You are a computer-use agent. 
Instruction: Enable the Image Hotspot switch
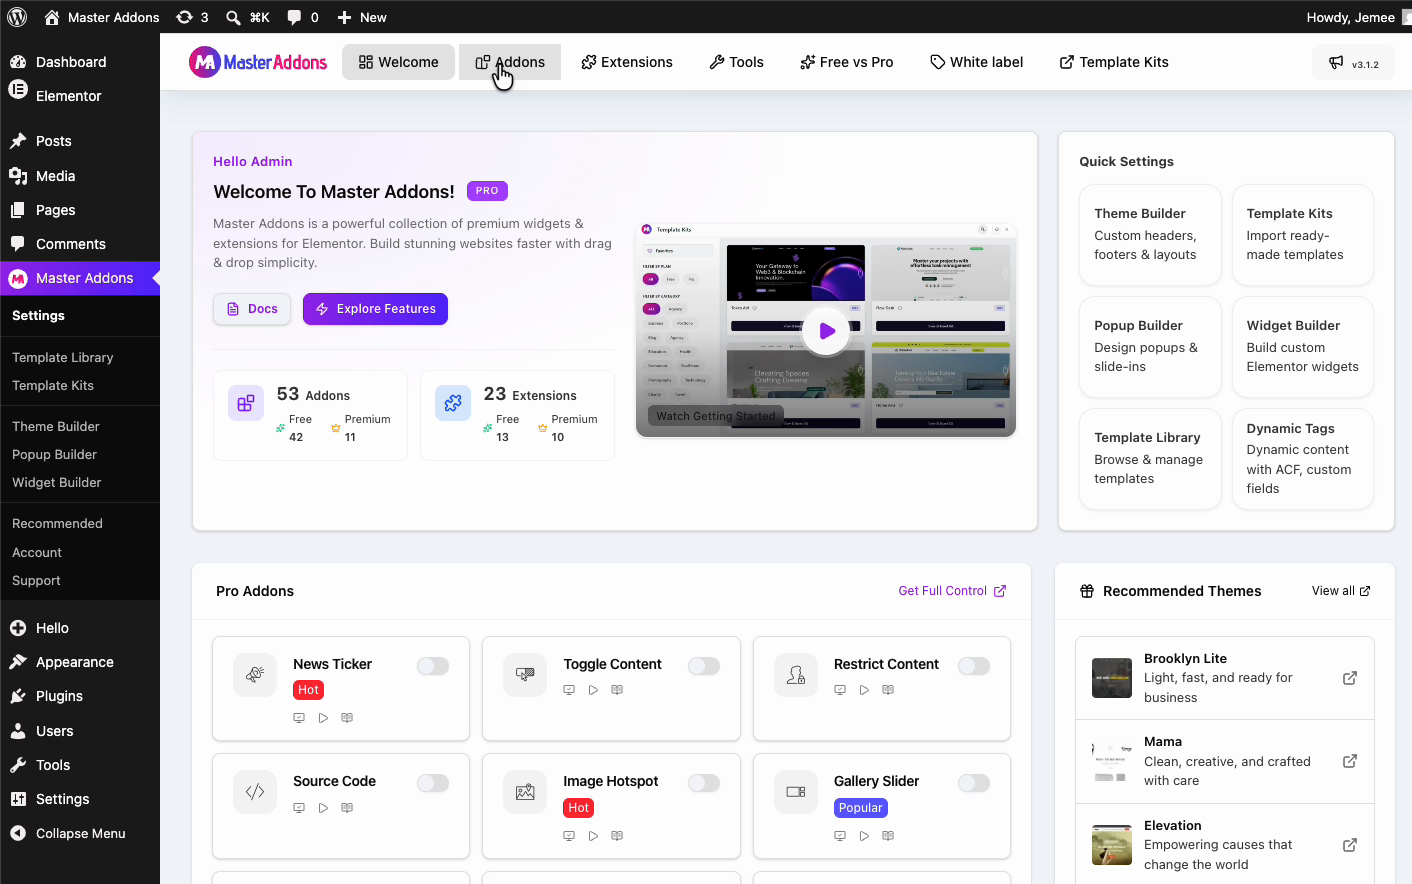point(704,783)
